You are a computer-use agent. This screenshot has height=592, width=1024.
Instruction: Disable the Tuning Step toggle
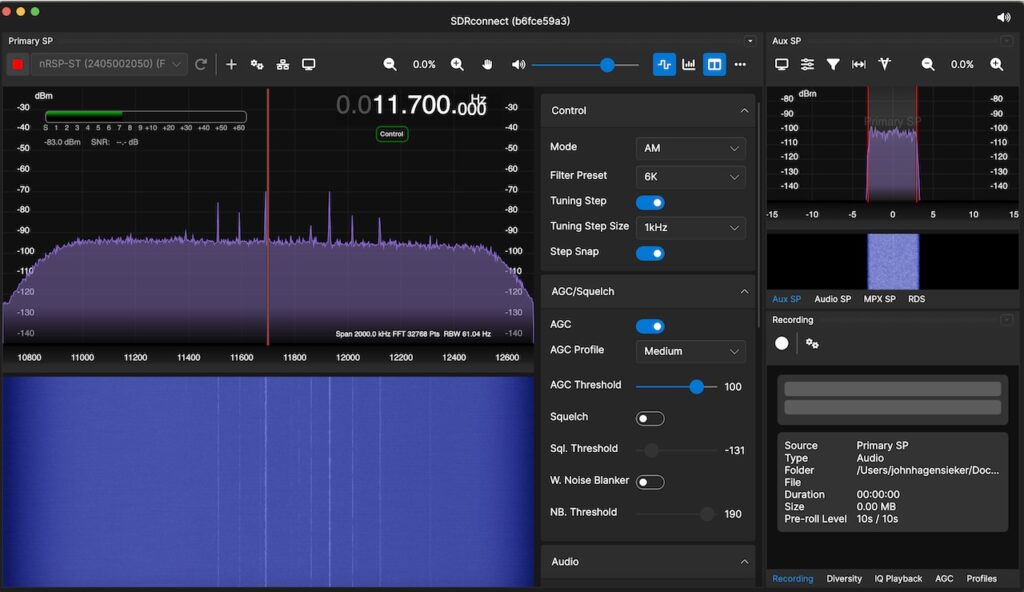point(650,202)
